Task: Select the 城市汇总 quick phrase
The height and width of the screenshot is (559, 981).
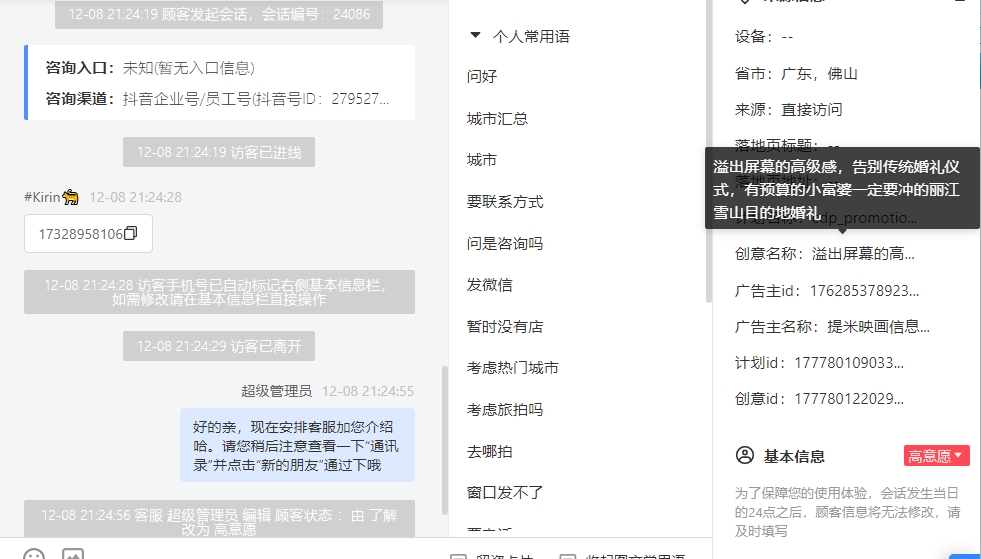Action: click(497, 118)
